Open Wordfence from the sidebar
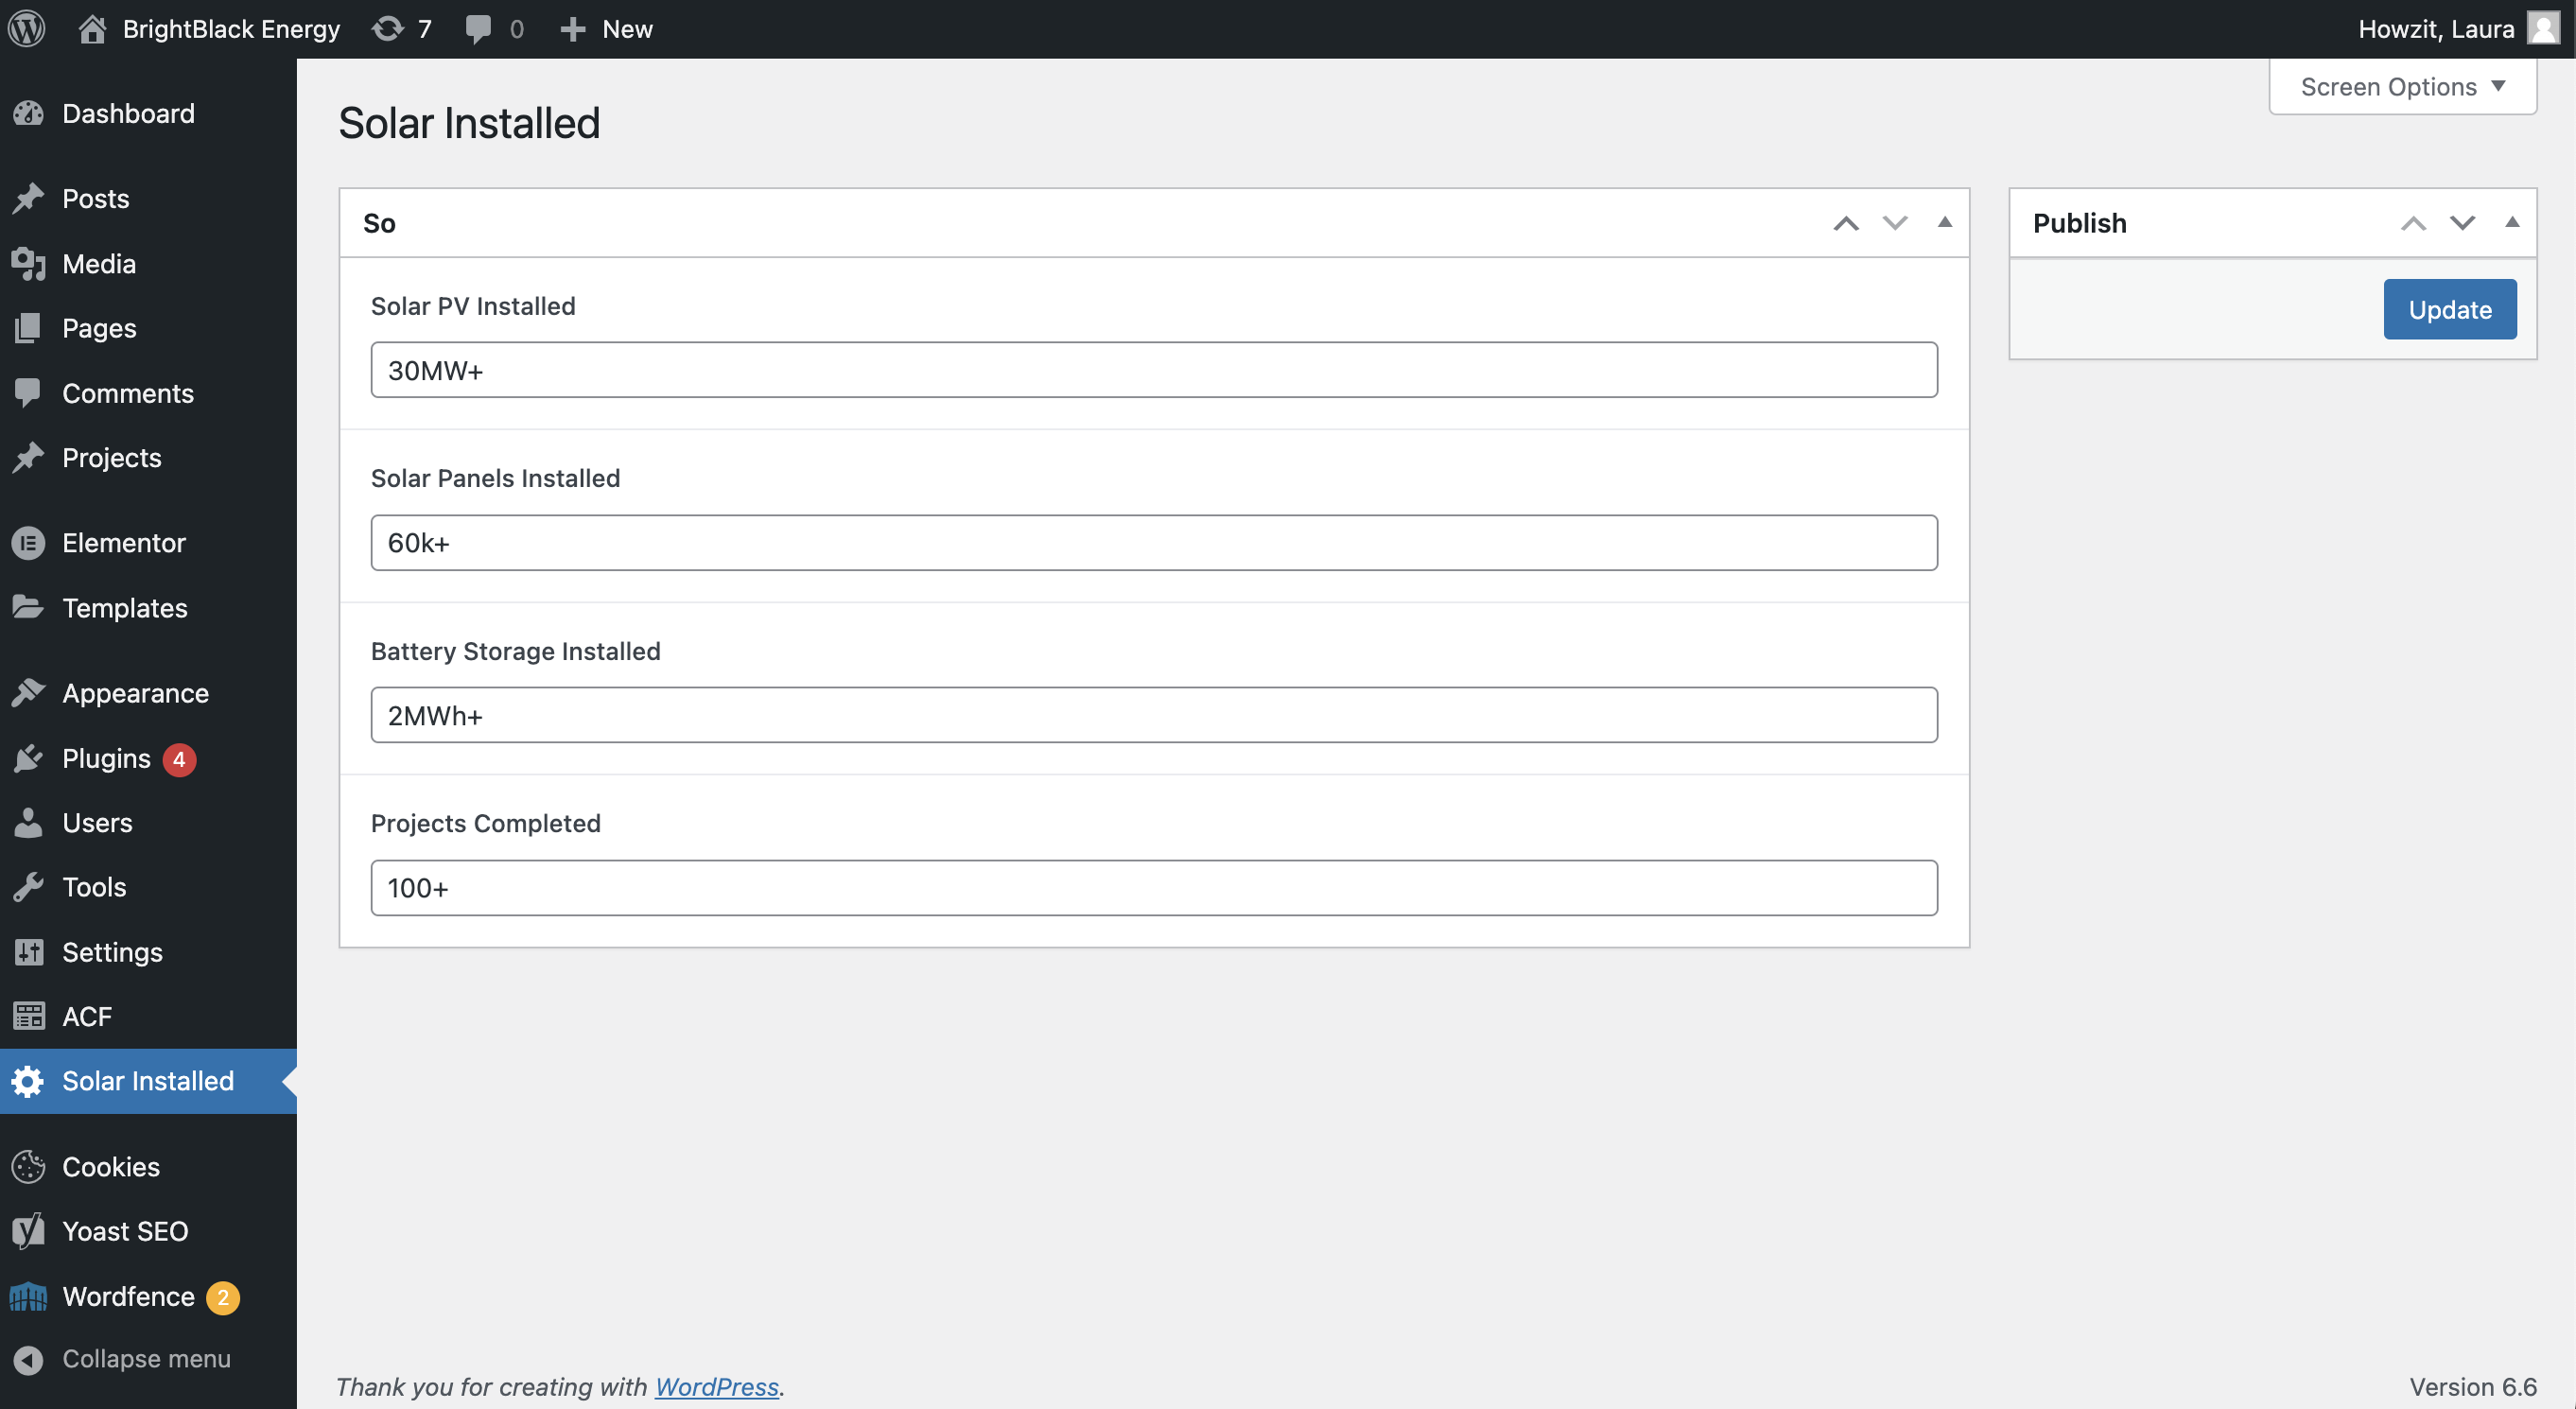2576x1409 pixels. click(x=128, y=1296)
